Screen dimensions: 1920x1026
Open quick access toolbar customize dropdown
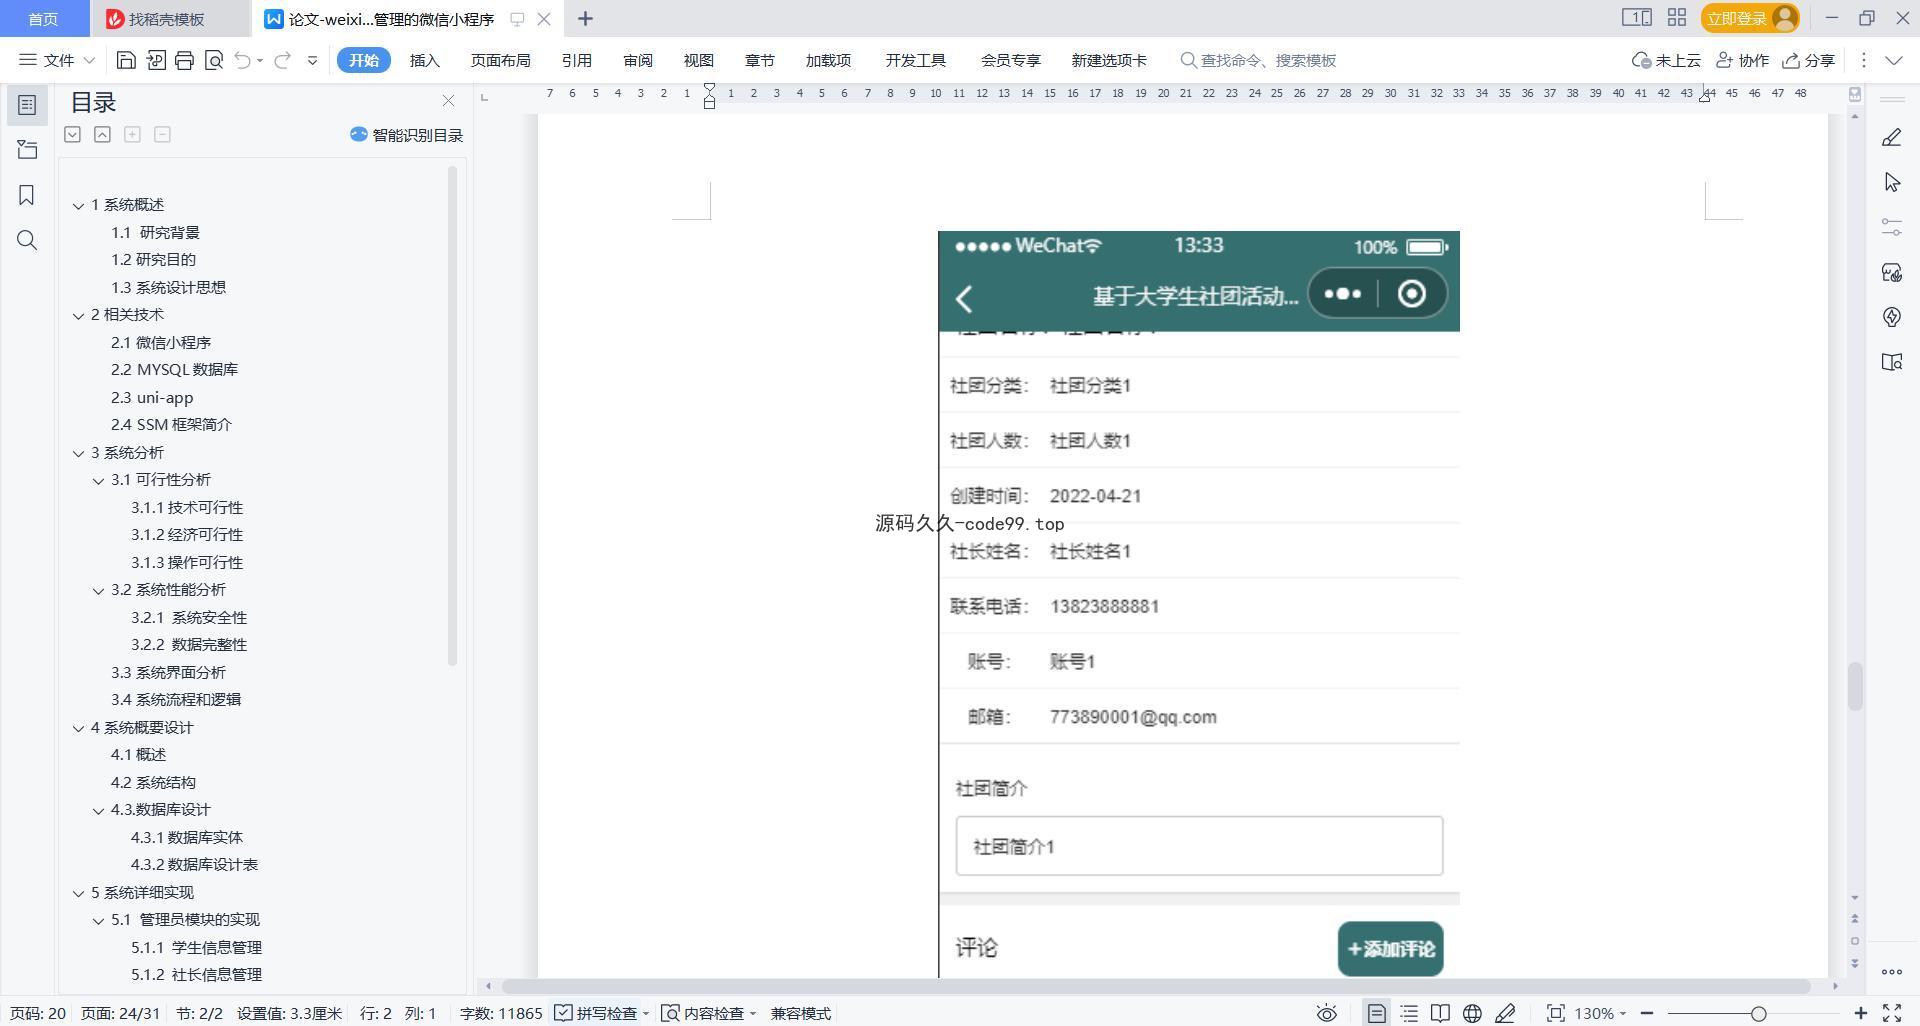point(312,60)
